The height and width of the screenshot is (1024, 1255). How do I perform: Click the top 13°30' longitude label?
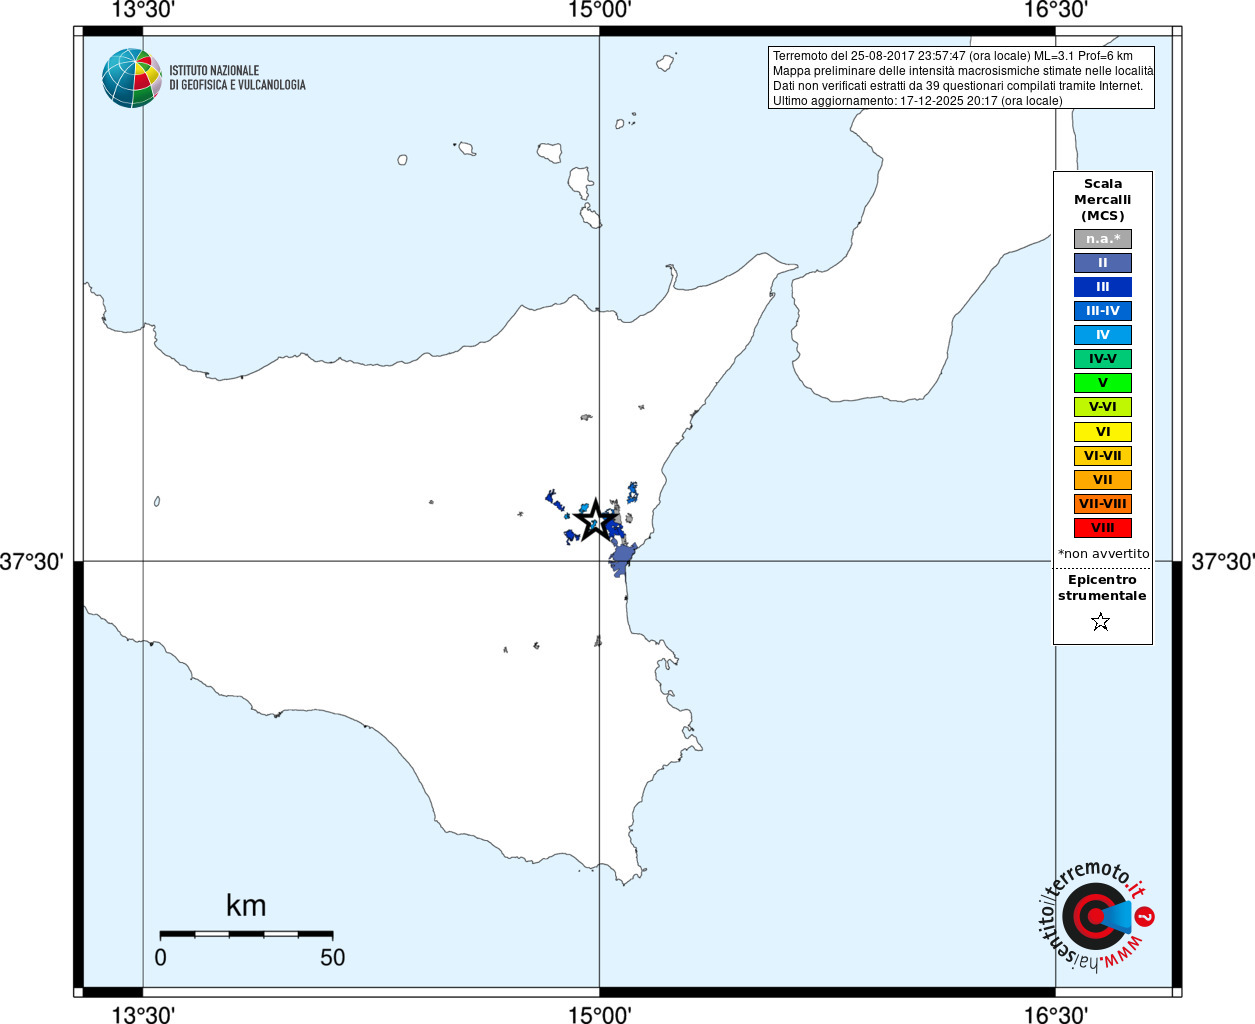coord(143,11)
